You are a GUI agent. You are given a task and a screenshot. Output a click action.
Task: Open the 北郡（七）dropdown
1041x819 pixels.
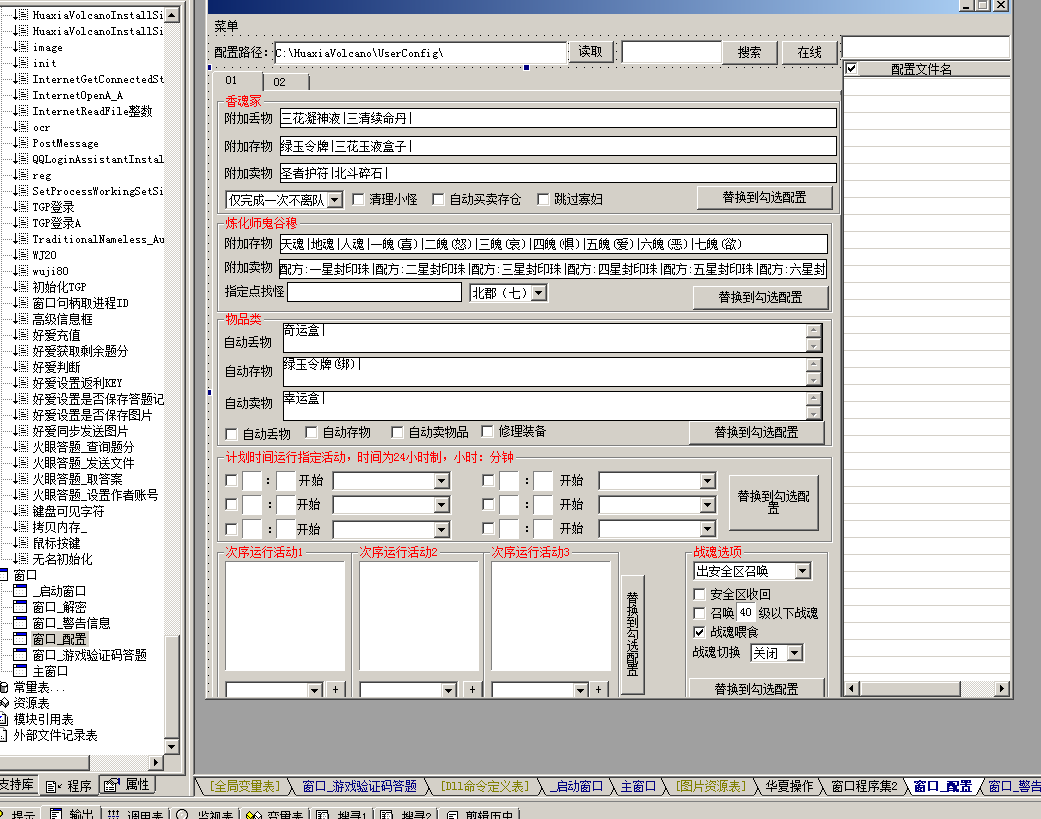pyautogui.click(x=539, y=293)
